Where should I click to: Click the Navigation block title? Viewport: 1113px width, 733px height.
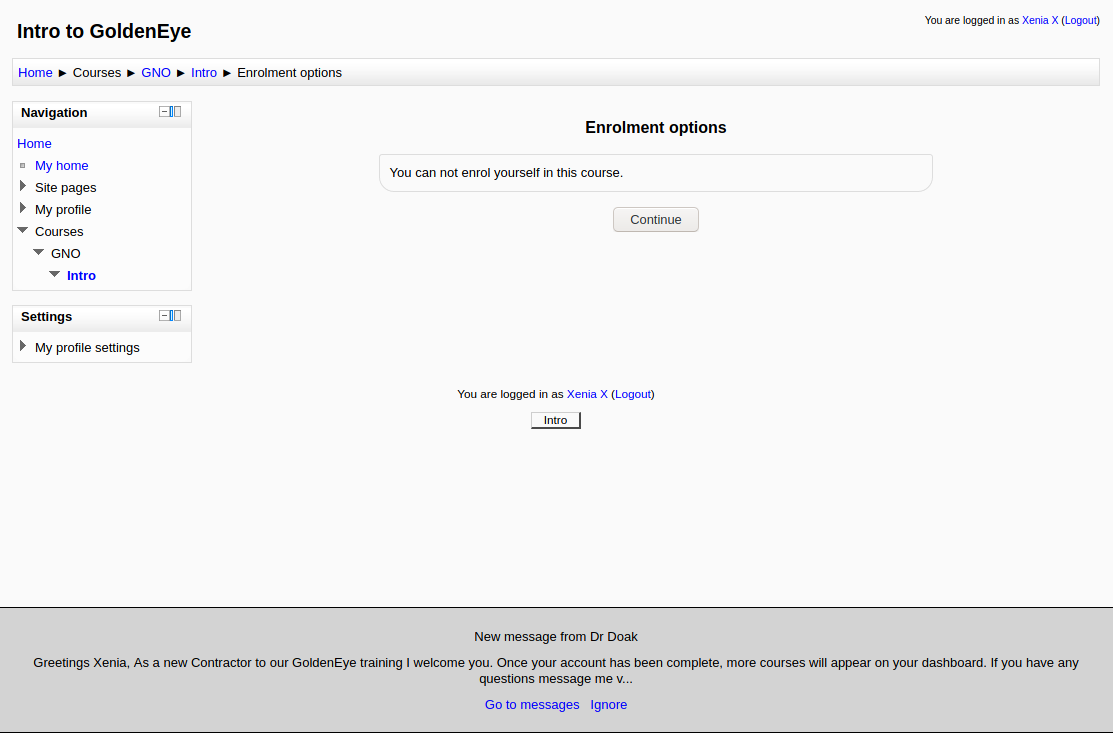point(54,113)
